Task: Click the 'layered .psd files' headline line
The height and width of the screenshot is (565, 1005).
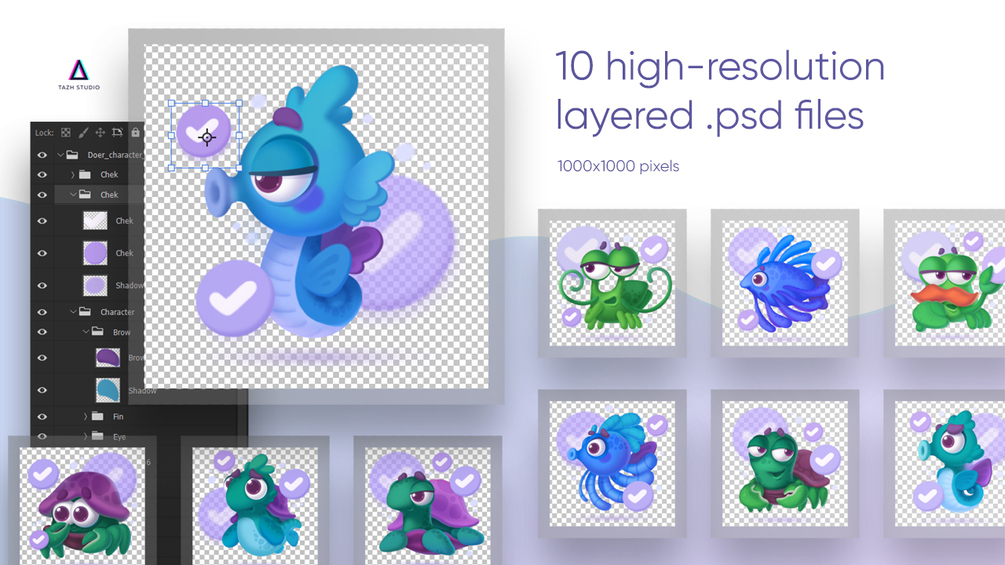Action: (x=710, y=115)
